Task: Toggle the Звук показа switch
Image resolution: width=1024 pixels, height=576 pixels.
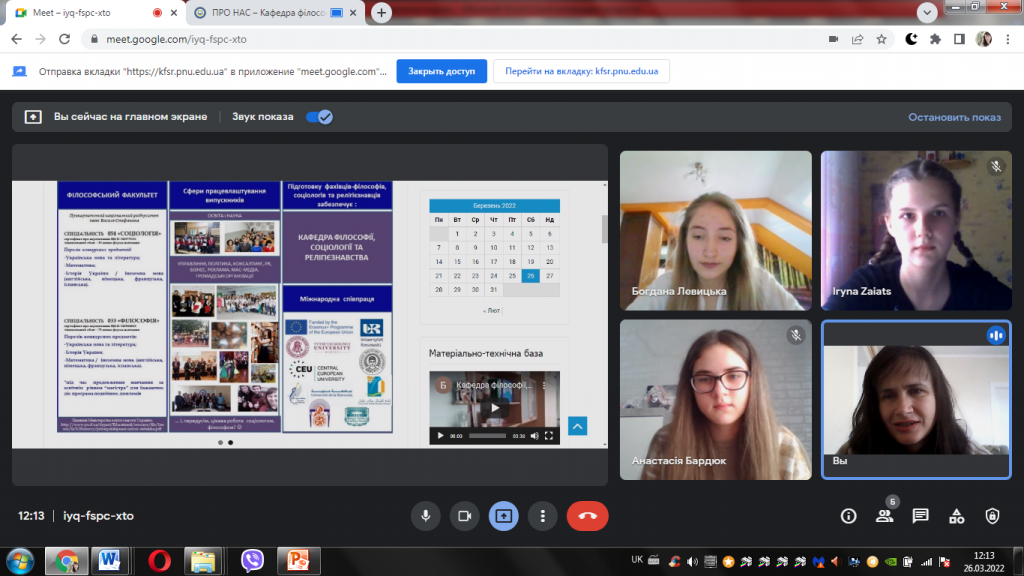Action: (319, 117)
